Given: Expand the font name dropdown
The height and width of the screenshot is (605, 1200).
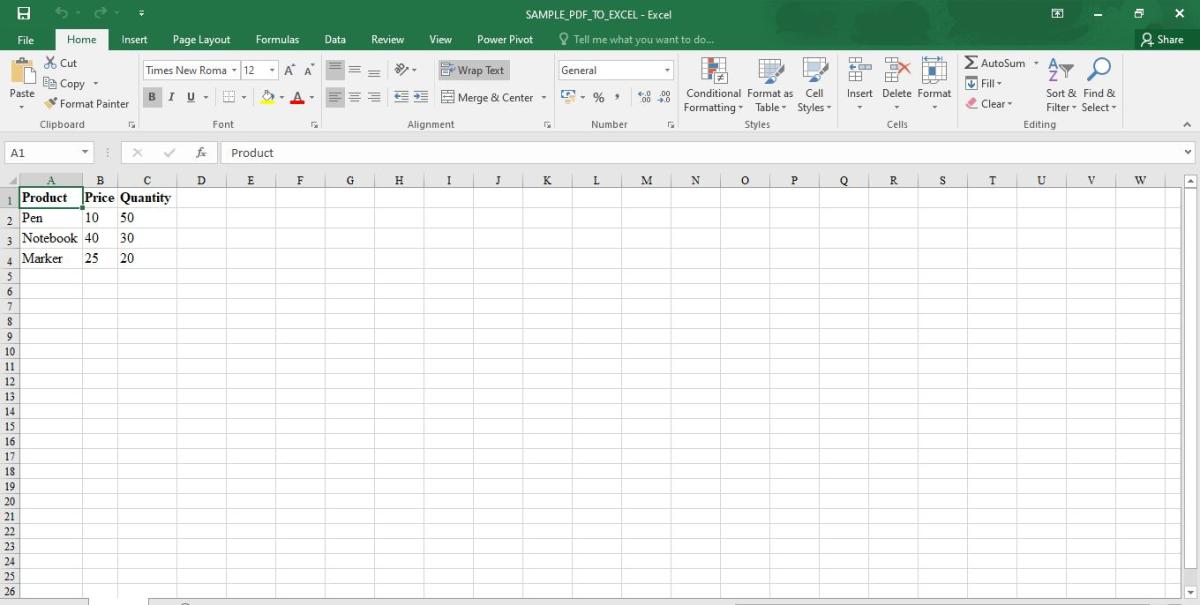Looking at the screenshot, I should tap(234, 70).
